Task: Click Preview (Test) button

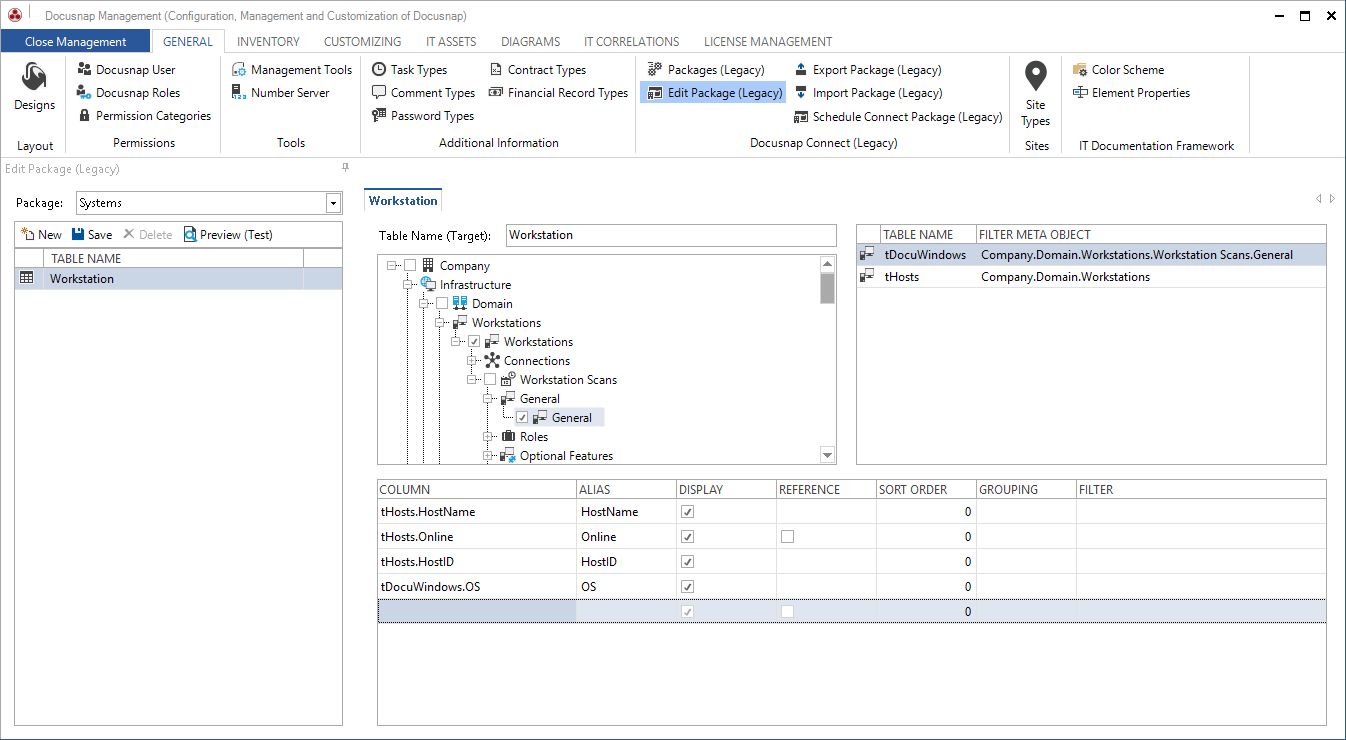Action: pos(228,235)
